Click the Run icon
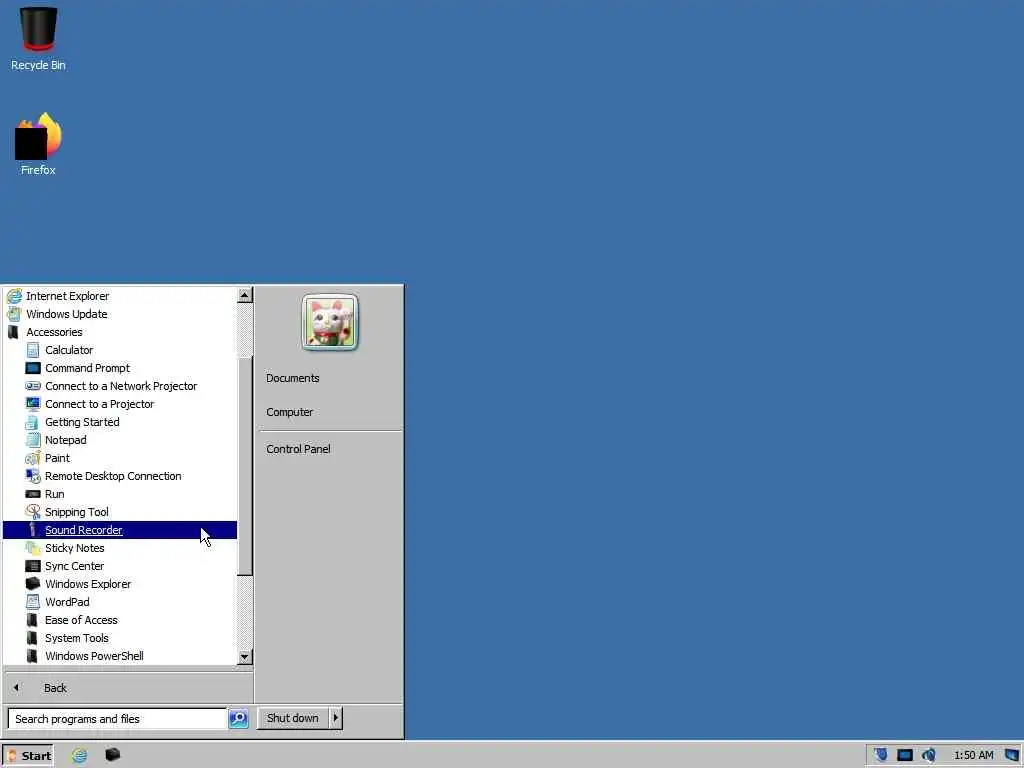1024x768 pixels. 33,494
